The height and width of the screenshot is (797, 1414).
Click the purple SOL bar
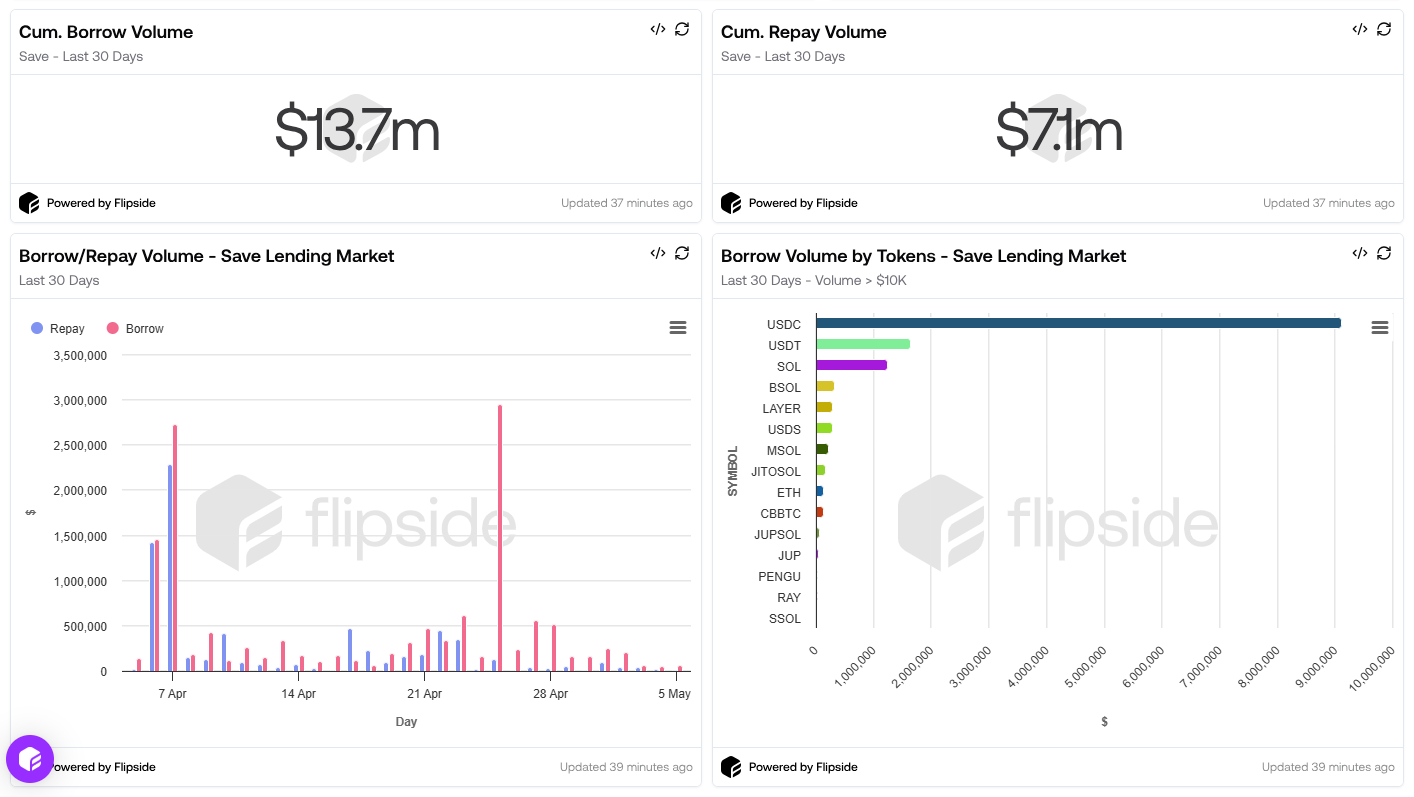tap(851, 365)
